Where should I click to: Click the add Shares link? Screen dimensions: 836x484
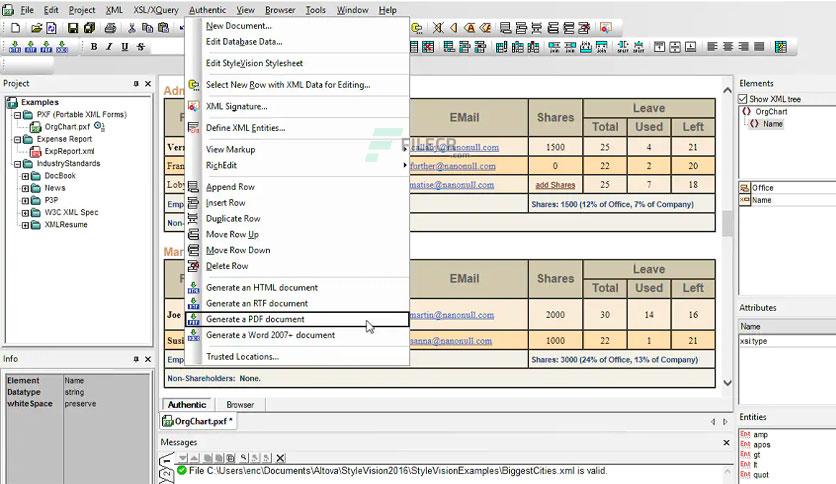point(555,185)
